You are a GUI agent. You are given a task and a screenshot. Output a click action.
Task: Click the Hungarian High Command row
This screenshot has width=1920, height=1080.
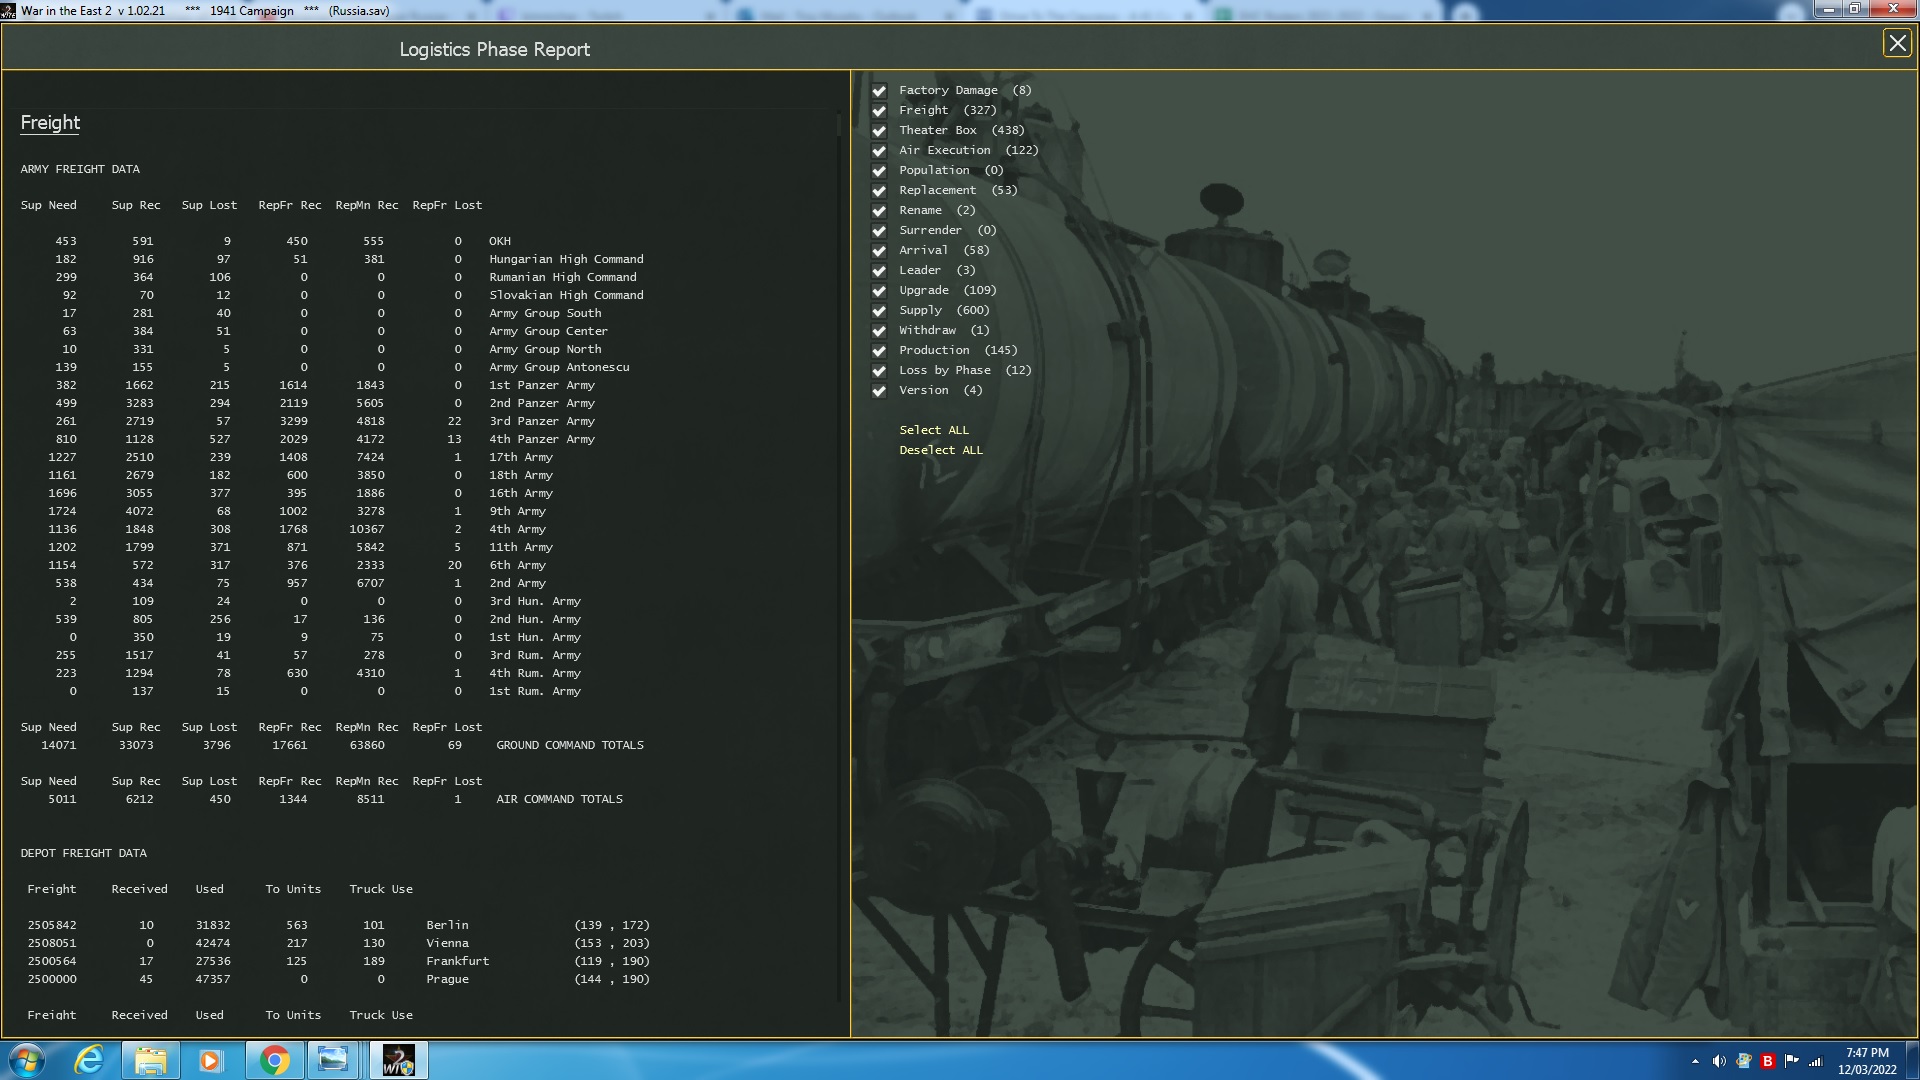point(332,259)
